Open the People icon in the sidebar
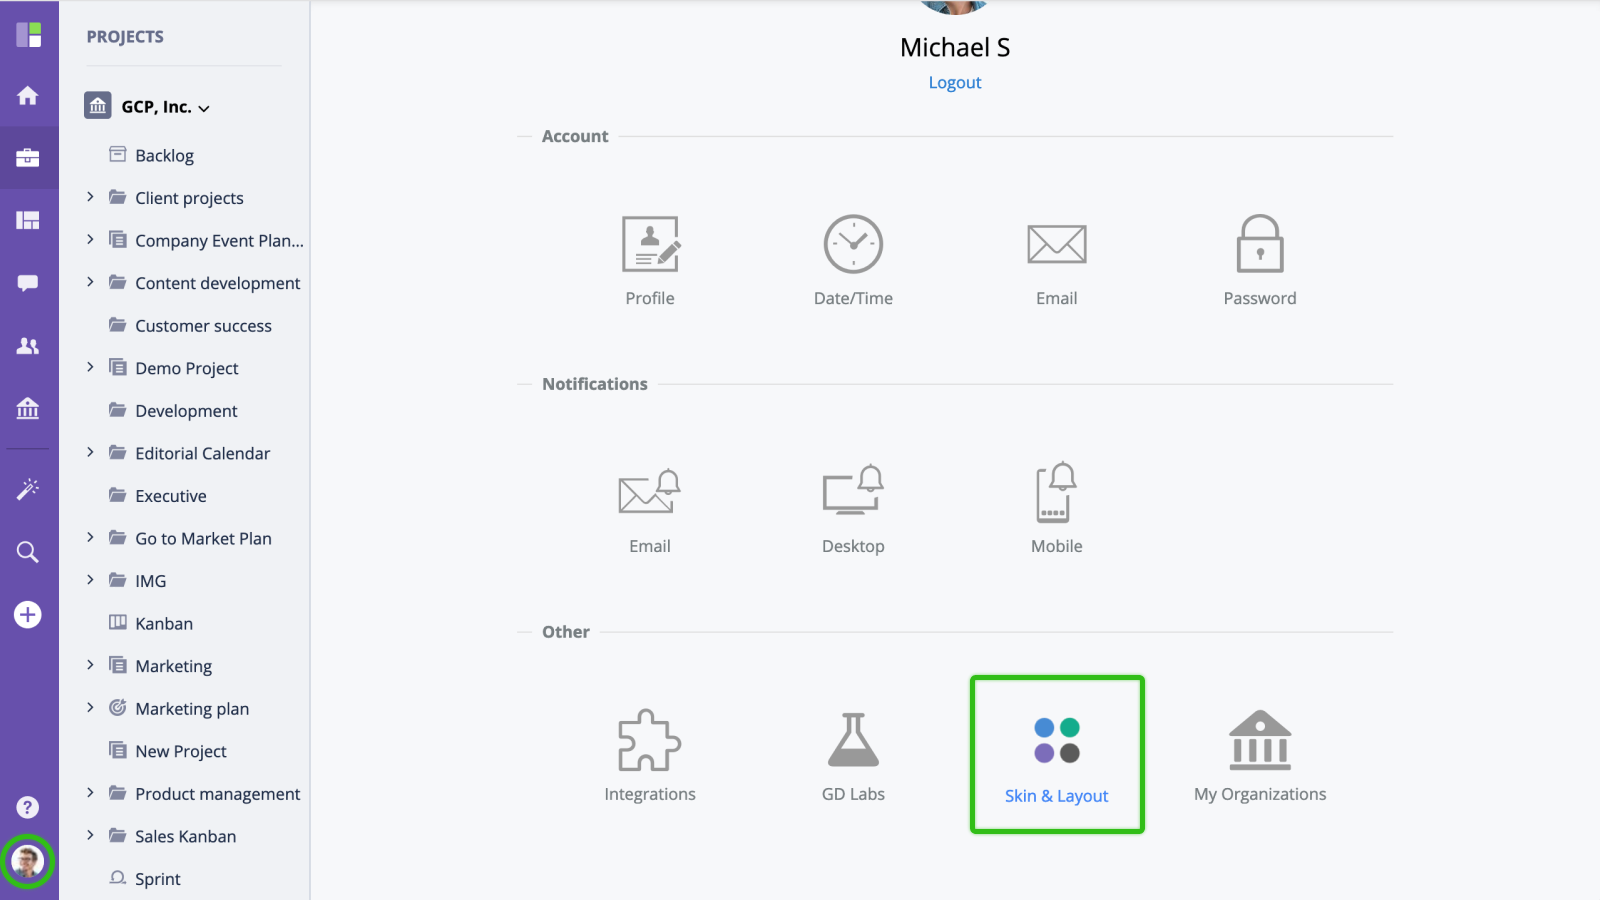Viewport: 1600px width, 900px height. (28, 346)
